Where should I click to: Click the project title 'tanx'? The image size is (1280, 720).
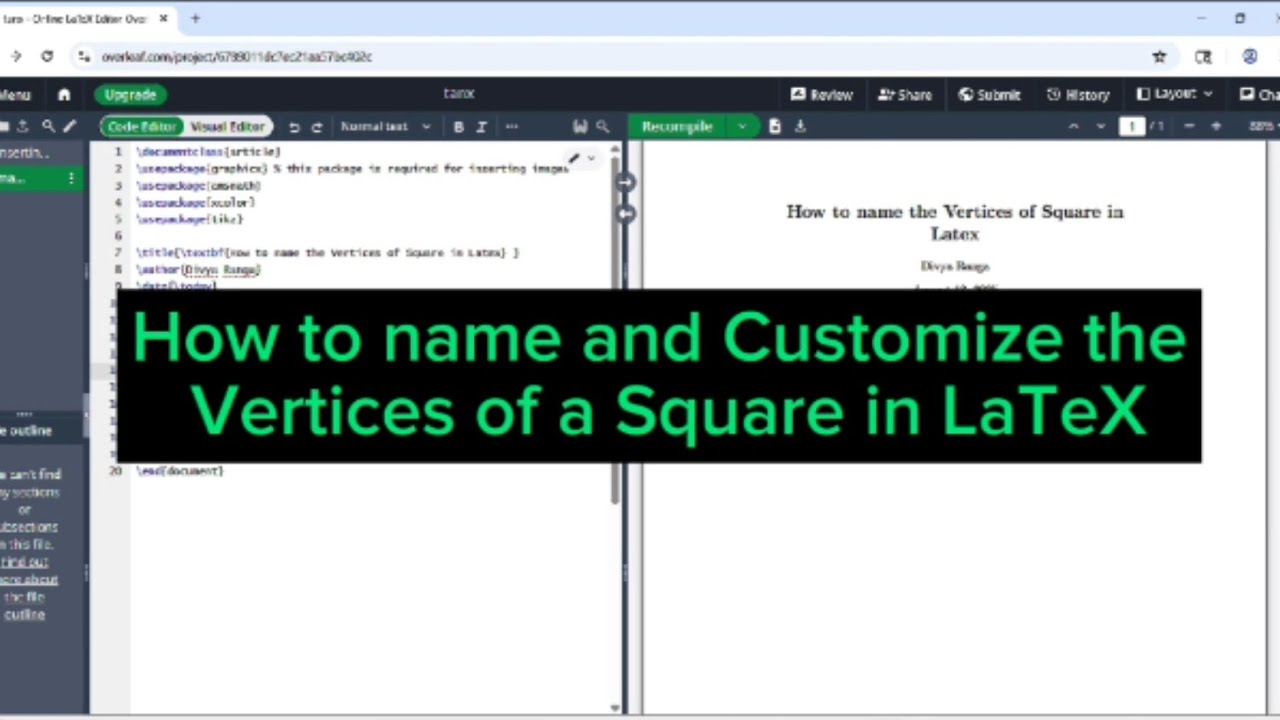pos(459,93)
